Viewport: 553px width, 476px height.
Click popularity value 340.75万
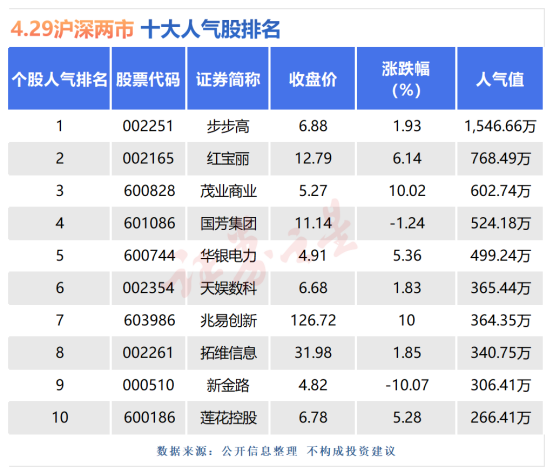click(500, 353)
